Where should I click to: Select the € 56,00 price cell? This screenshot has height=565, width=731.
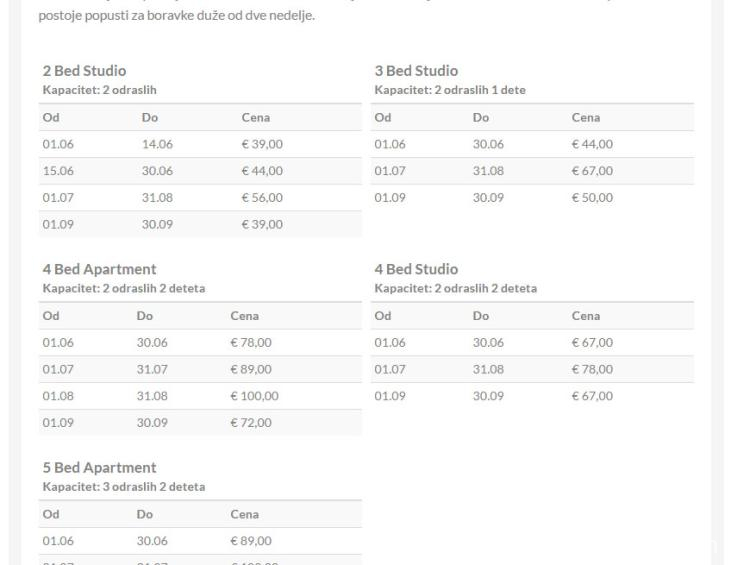coord(262,198)
